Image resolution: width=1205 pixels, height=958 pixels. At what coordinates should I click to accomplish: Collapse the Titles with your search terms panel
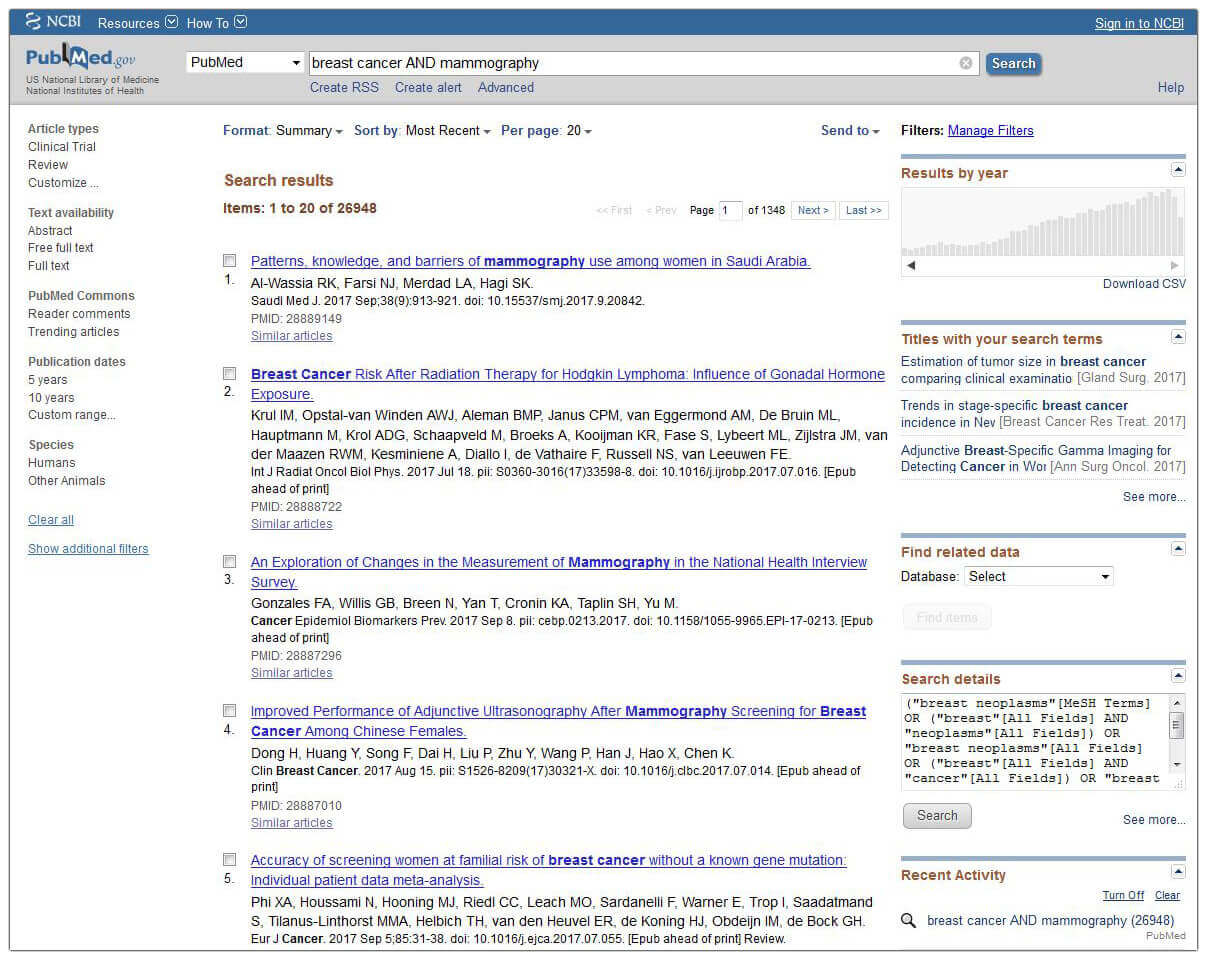pos(1178,337)
